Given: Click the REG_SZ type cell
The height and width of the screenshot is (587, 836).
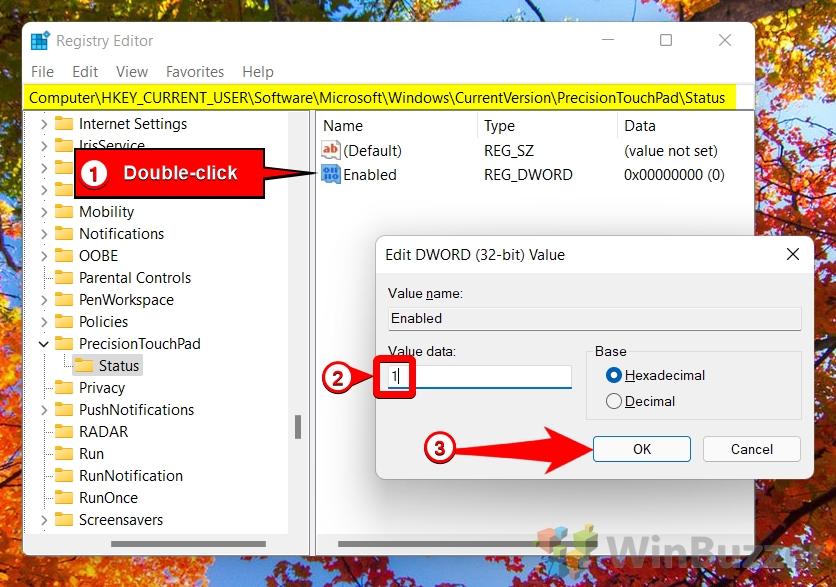Looking at the screenshot, I should click(509, 151).
